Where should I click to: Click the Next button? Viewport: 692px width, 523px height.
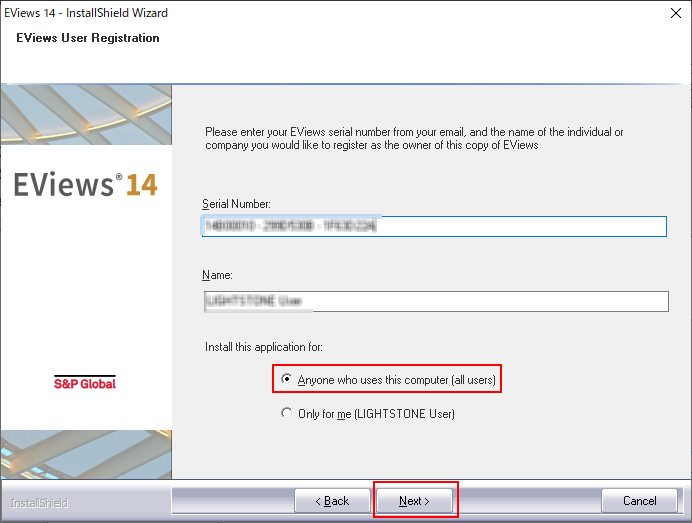point(414,500)
